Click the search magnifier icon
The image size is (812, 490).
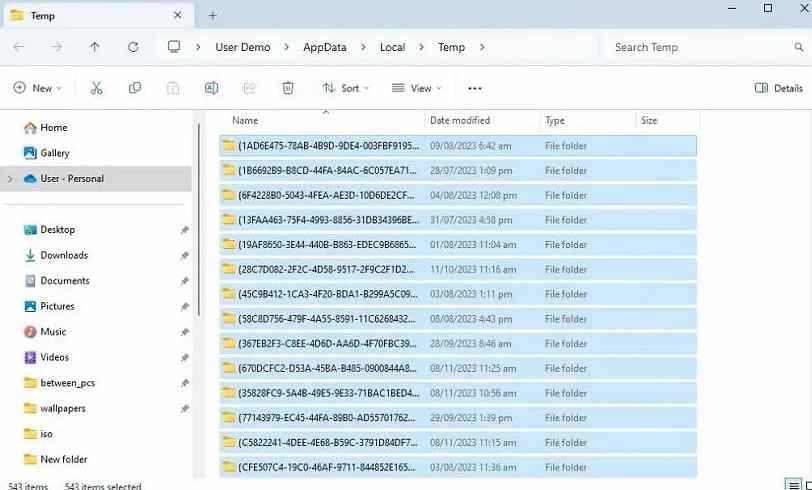coord(799,47)
